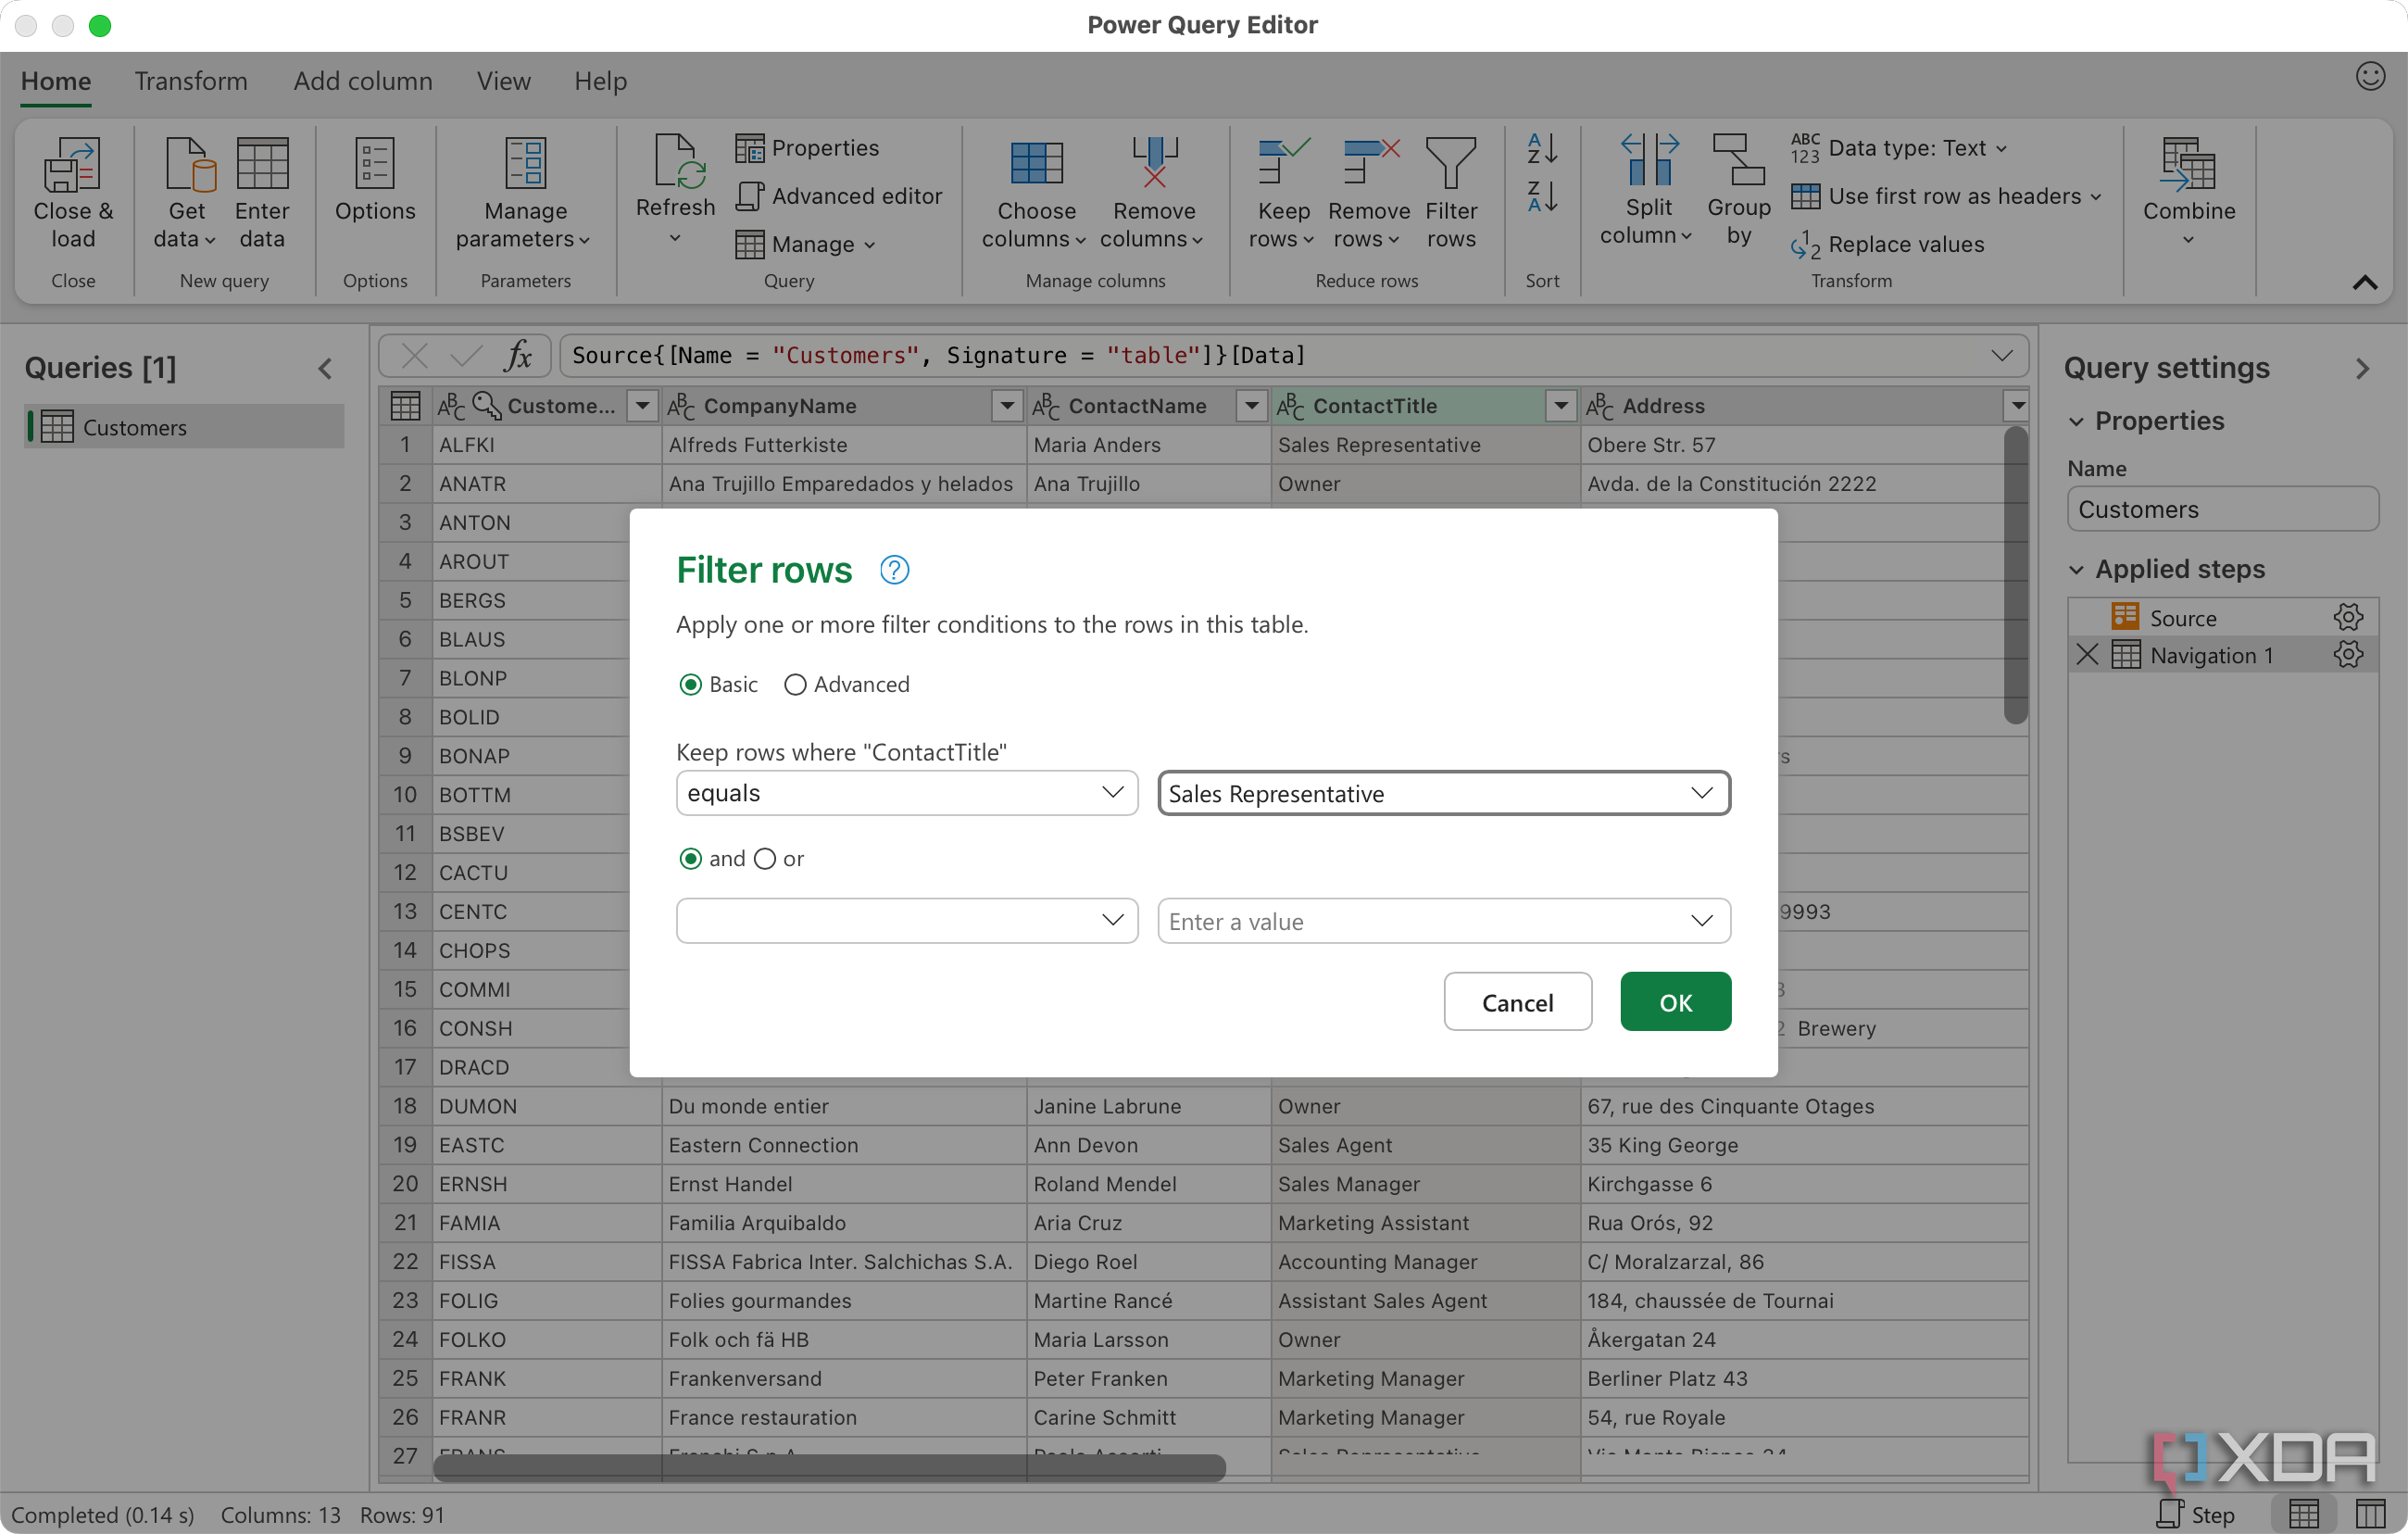This screenshot has width=2408, height=1534.
Task: Expand the formula bar chevron
Action: coord(2001,355)
